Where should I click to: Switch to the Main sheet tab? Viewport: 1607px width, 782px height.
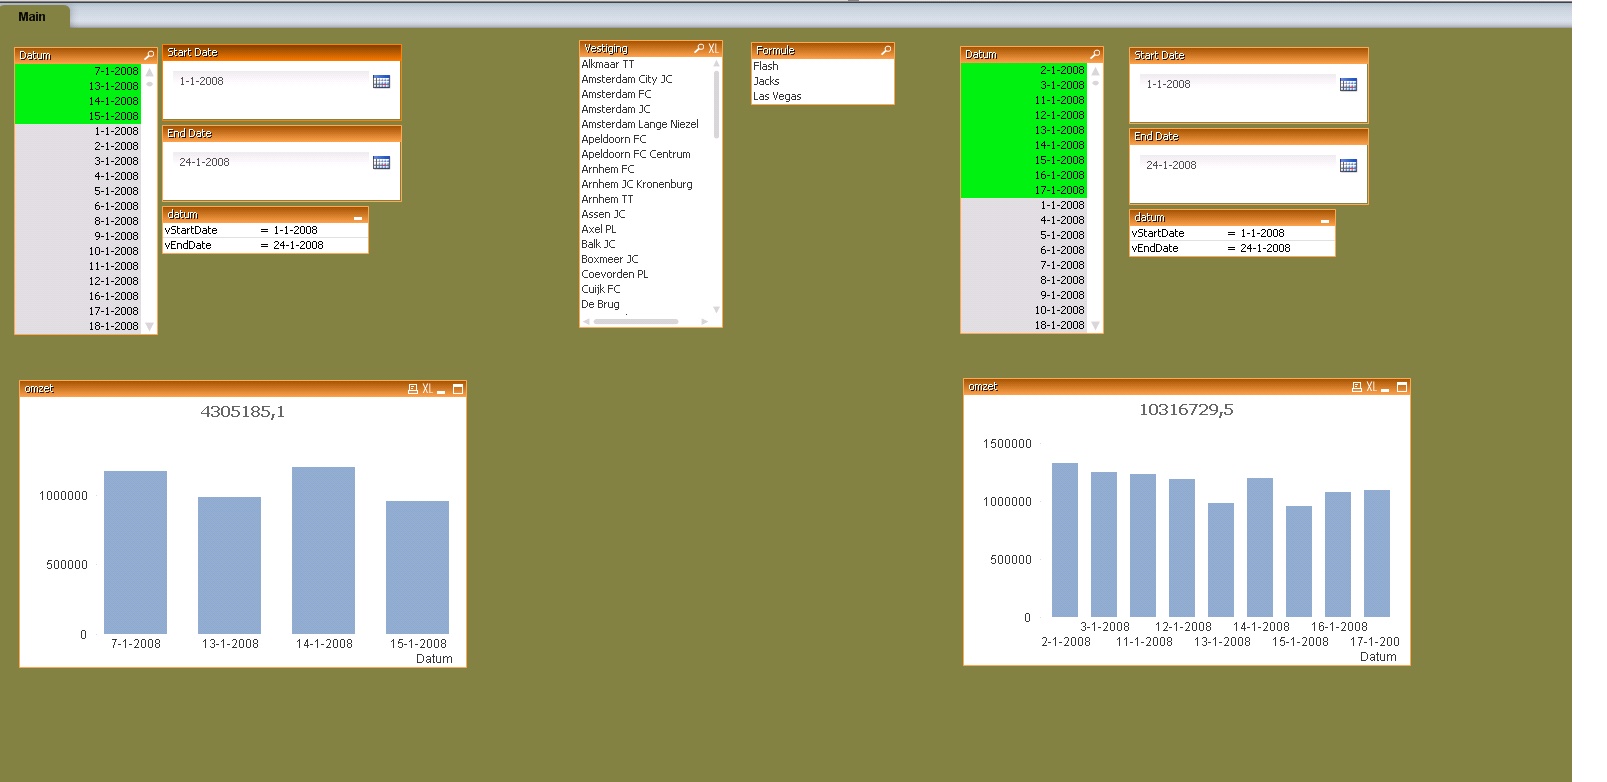(x=32, y=17)
